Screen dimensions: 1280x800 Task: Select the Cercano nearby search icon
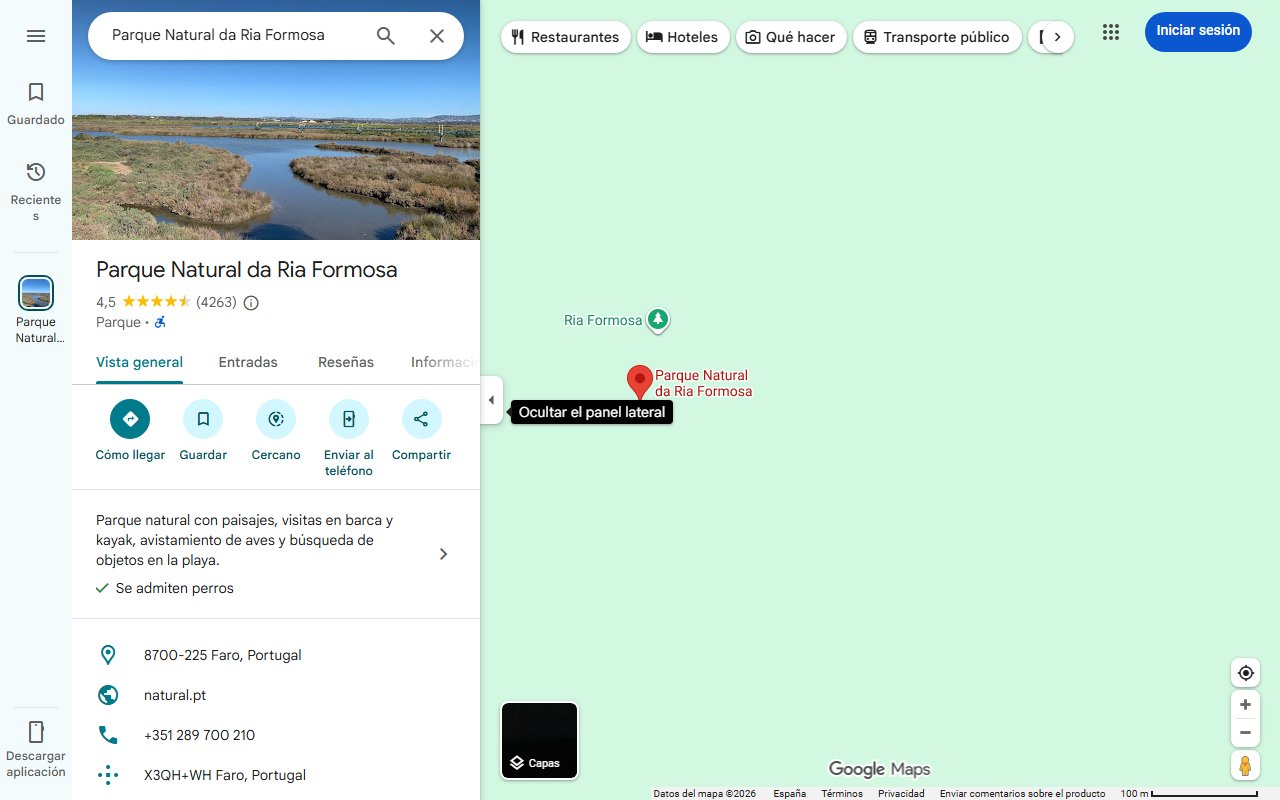point(276,419)
